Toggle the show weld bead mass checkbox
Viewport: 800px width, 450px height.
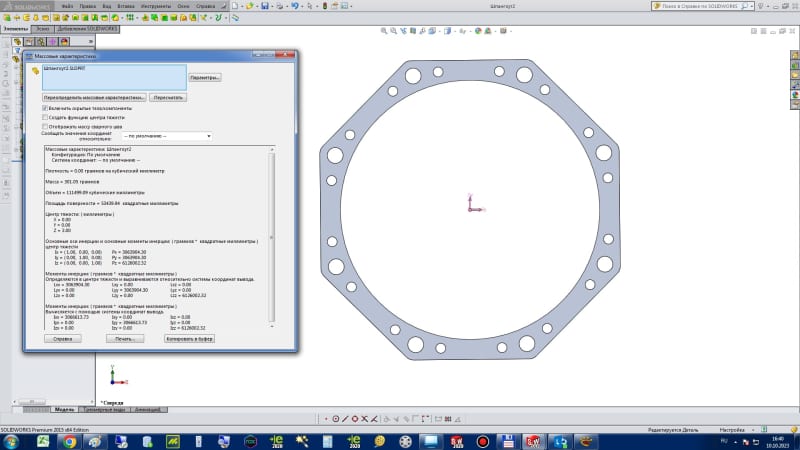click(45, 127)
